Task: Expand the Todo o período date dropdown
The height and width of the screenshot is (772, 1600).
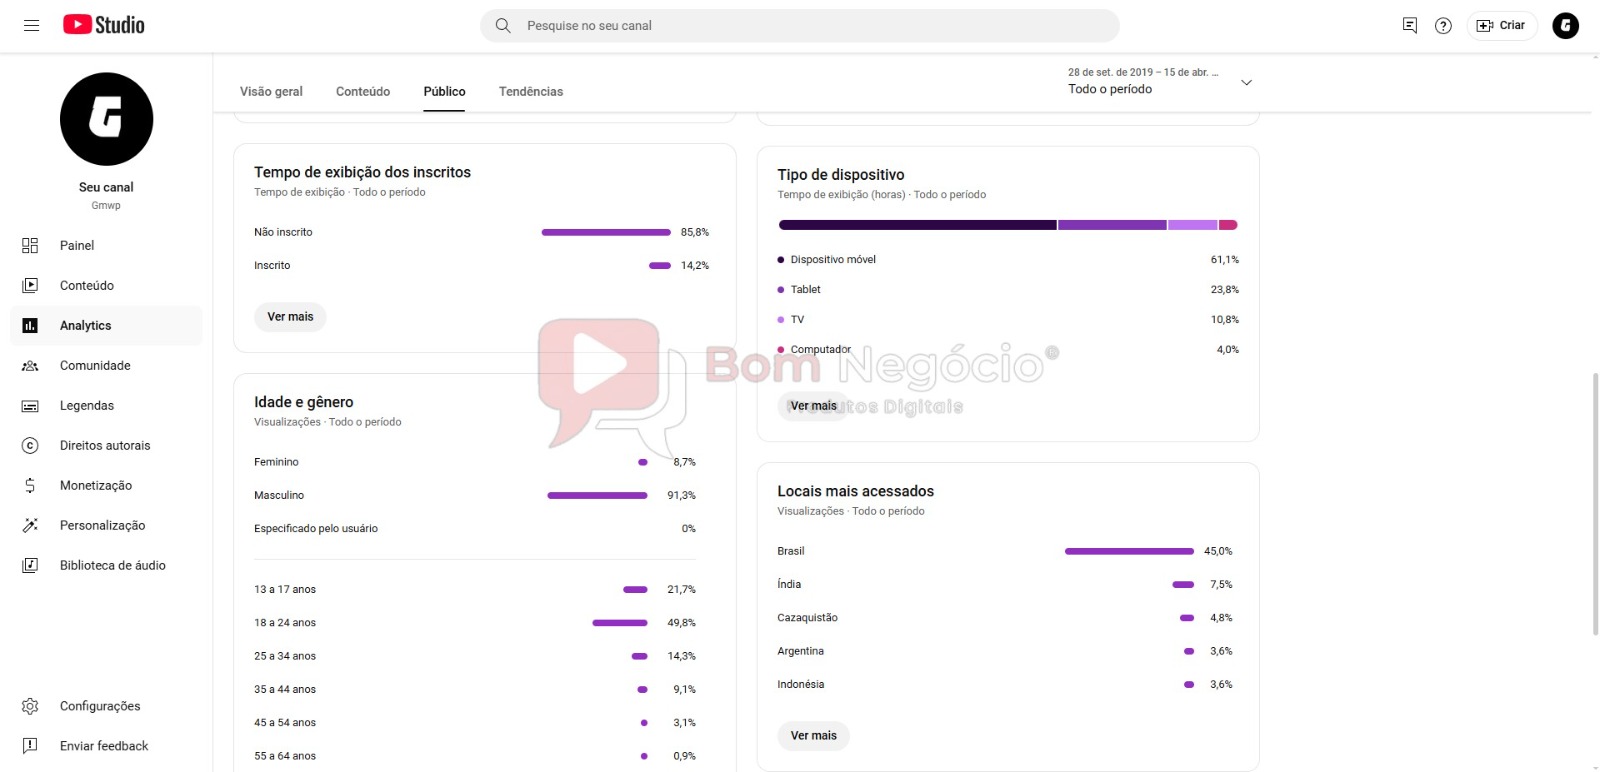Action: pyautogui.click(x=1246, y=82)
